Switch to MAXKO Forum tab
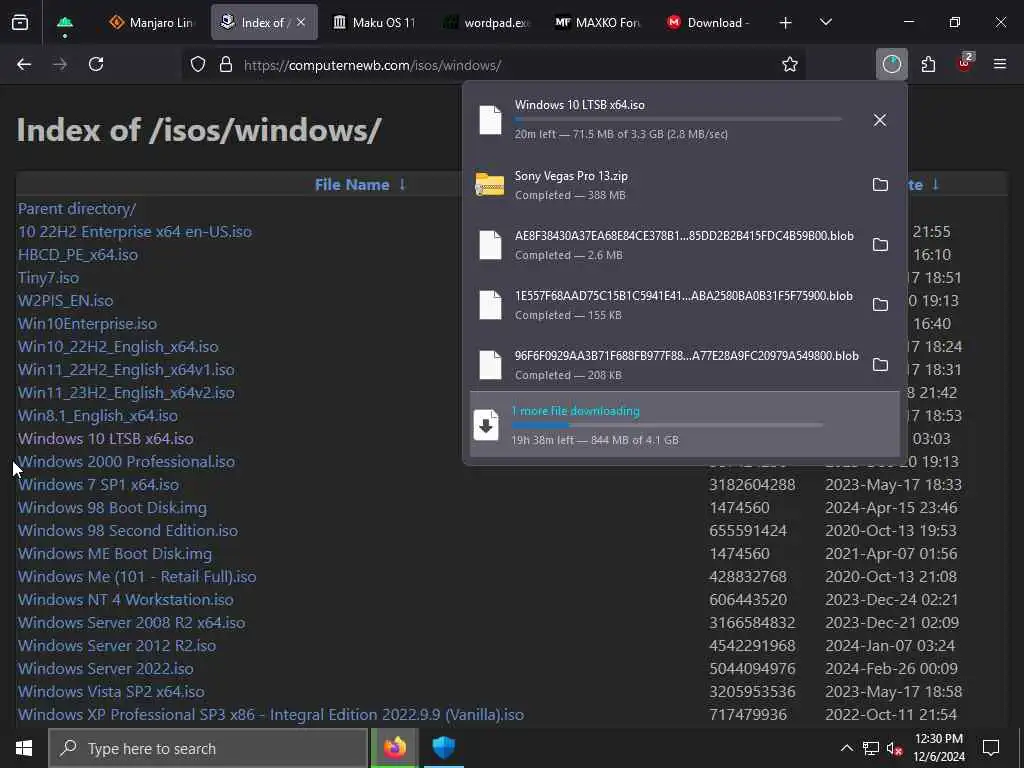Screen dimensions: 1024x768 click(x=597, y=23)
